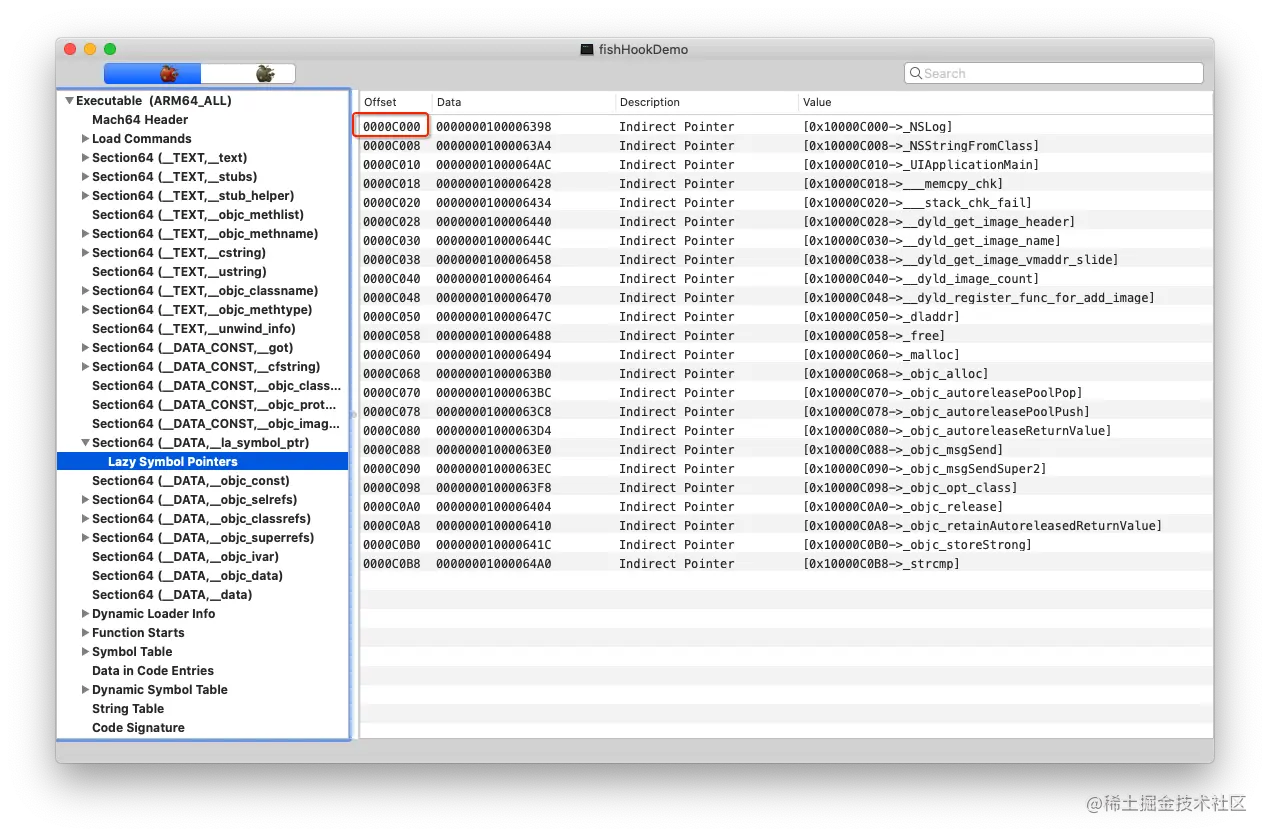Image resolution: width=1270 pixels, height=837 pixels.
Task: Switch to the green beetle RVA segment
Action: 248,74
